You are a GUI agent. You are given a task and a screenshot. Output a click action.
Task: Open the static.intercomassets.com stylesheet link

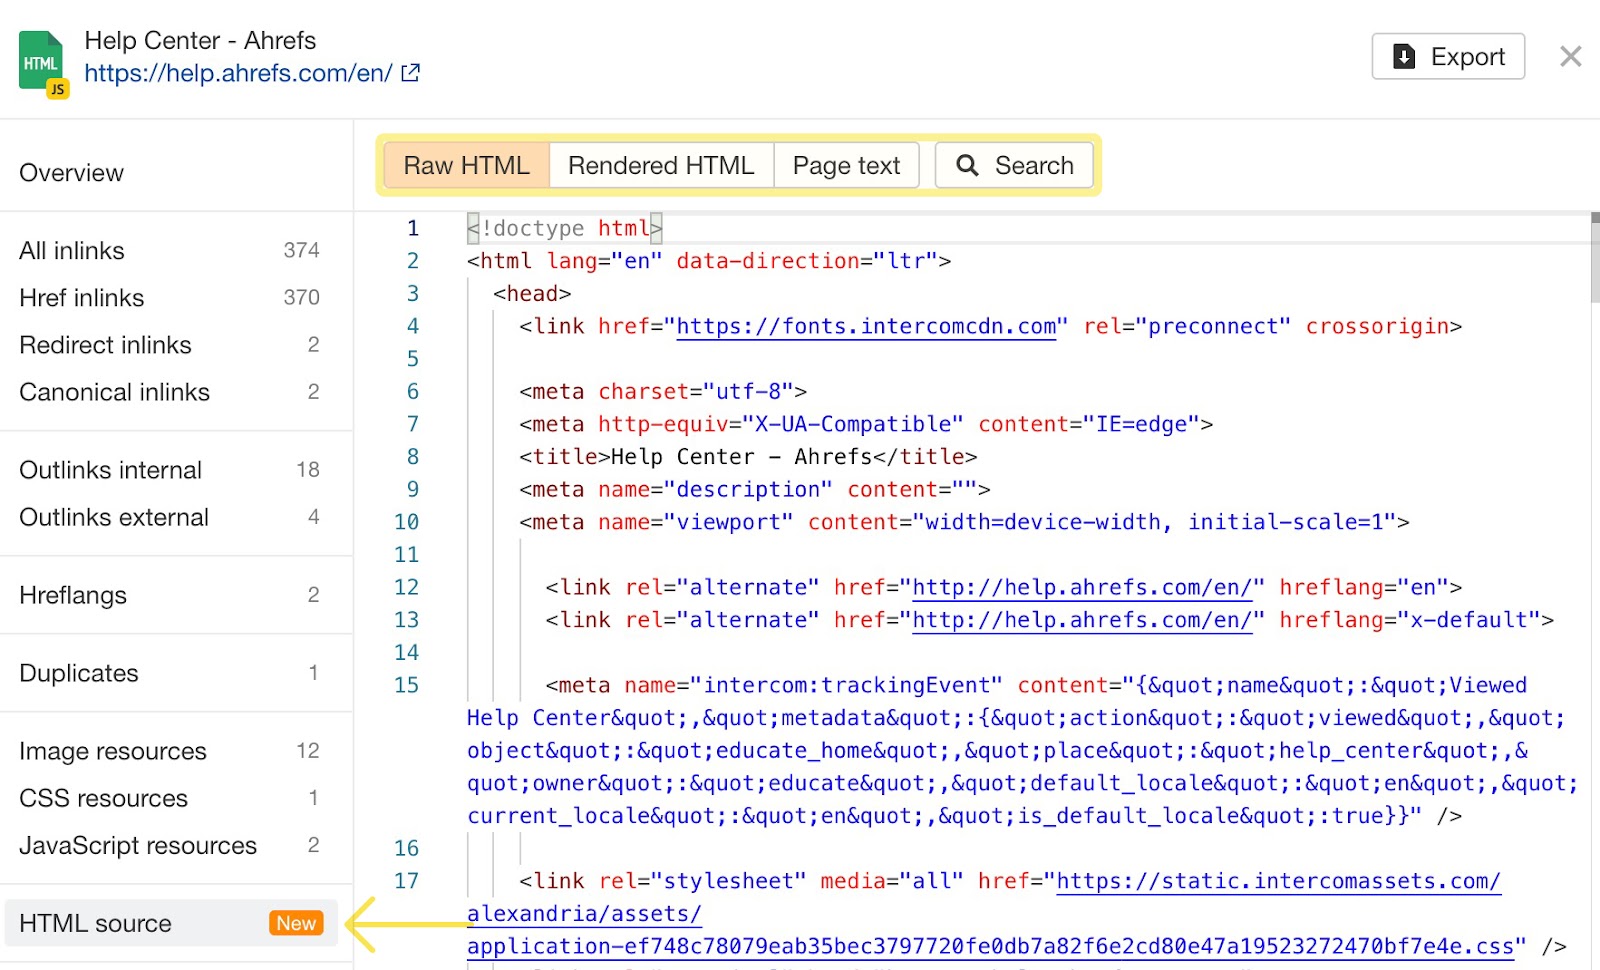[1279, 881]
